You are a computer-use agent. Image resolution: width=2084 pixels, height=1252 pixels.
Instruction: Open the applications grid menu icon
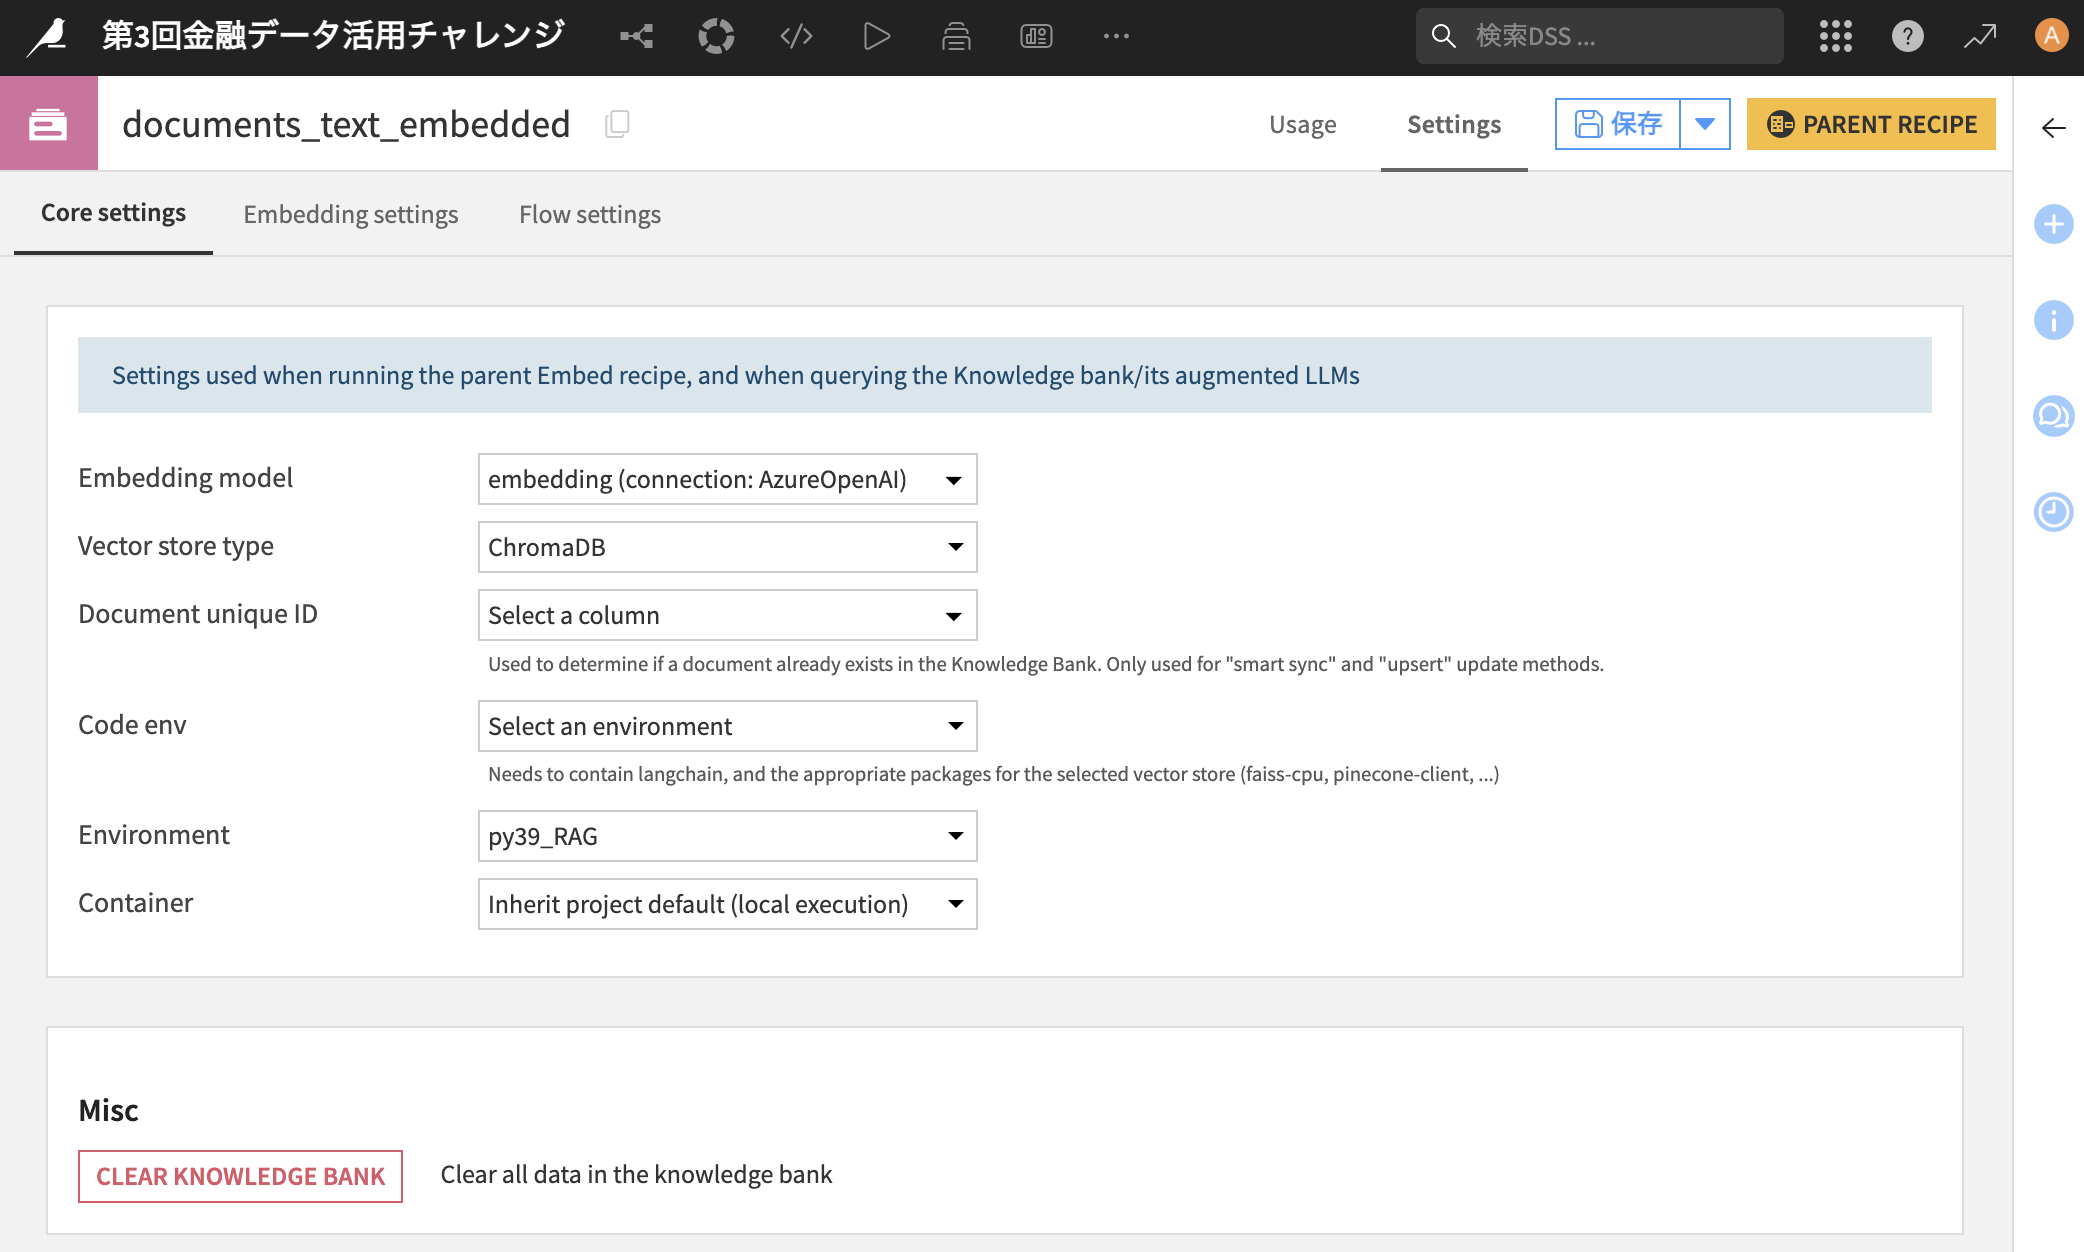1835,37
